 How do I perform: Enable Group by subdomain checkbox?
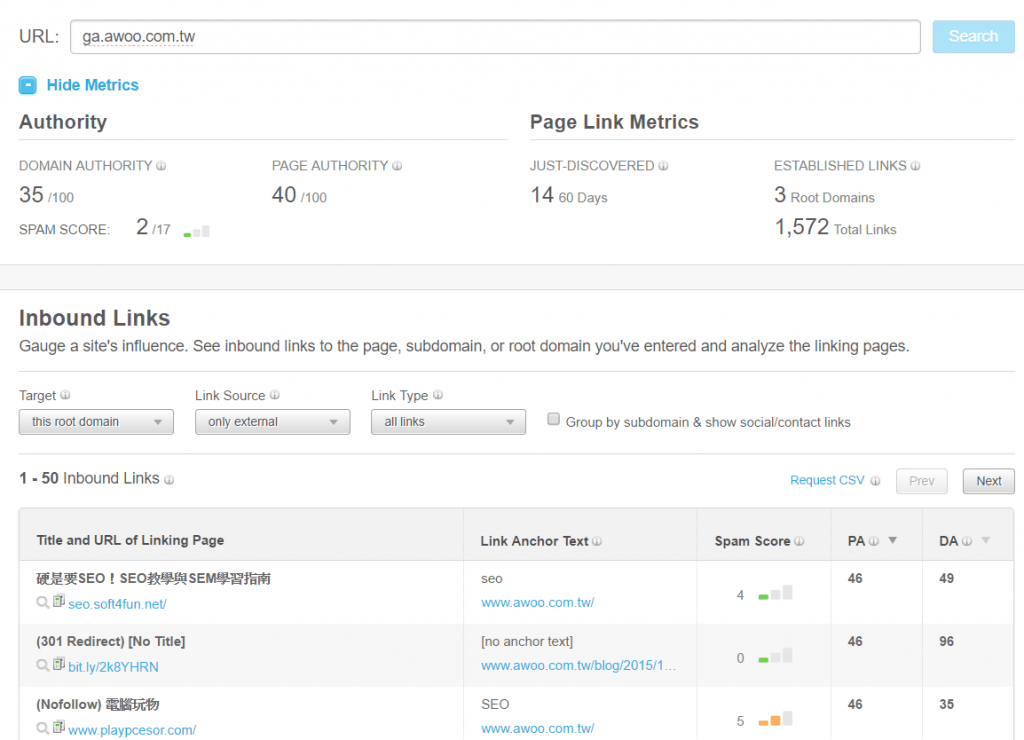pos(553,420)
